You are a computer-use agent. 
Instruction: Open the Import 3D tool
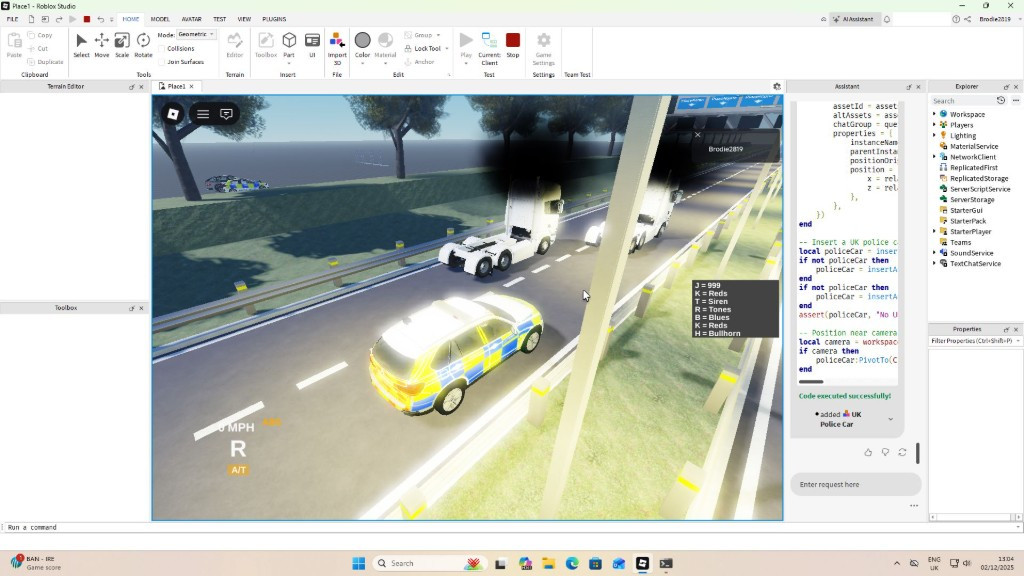337,44
